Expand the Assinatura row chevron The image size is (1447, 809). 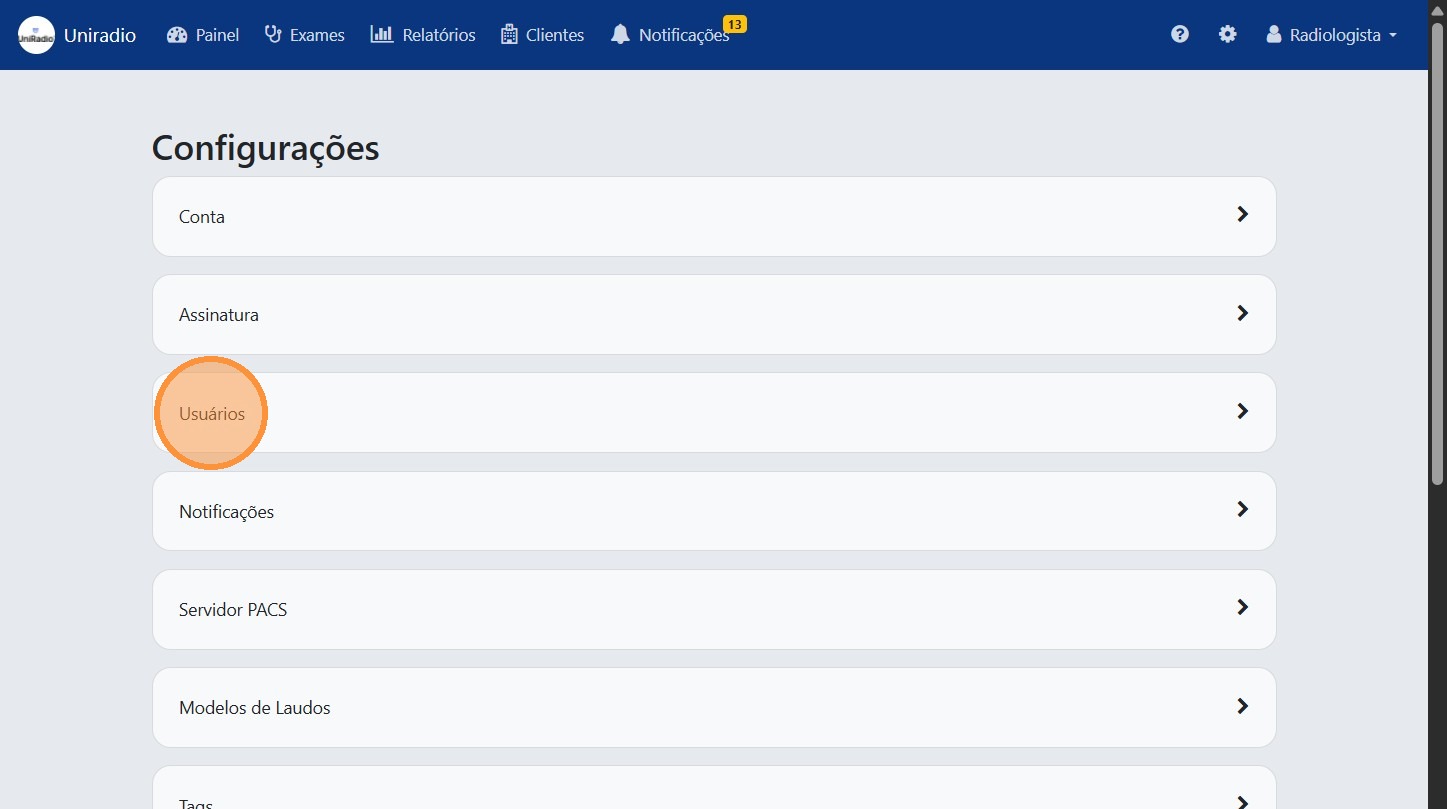(1242, 313)
